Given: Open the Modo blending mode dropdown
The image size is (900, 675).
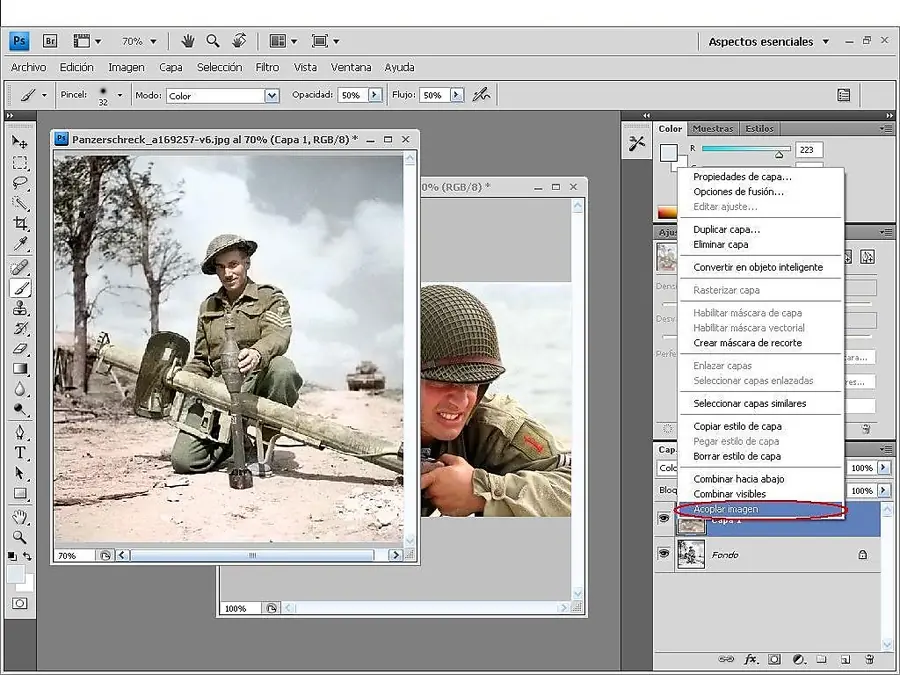Looking at the screenshot, I should tap(271, 96).
